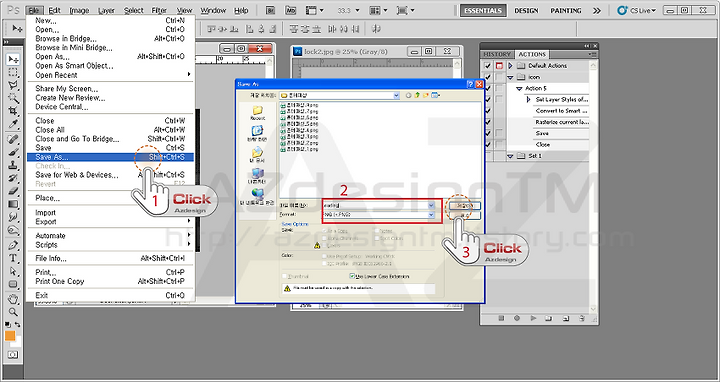
Task: Switch to the History tab
Action: point(497,54)
